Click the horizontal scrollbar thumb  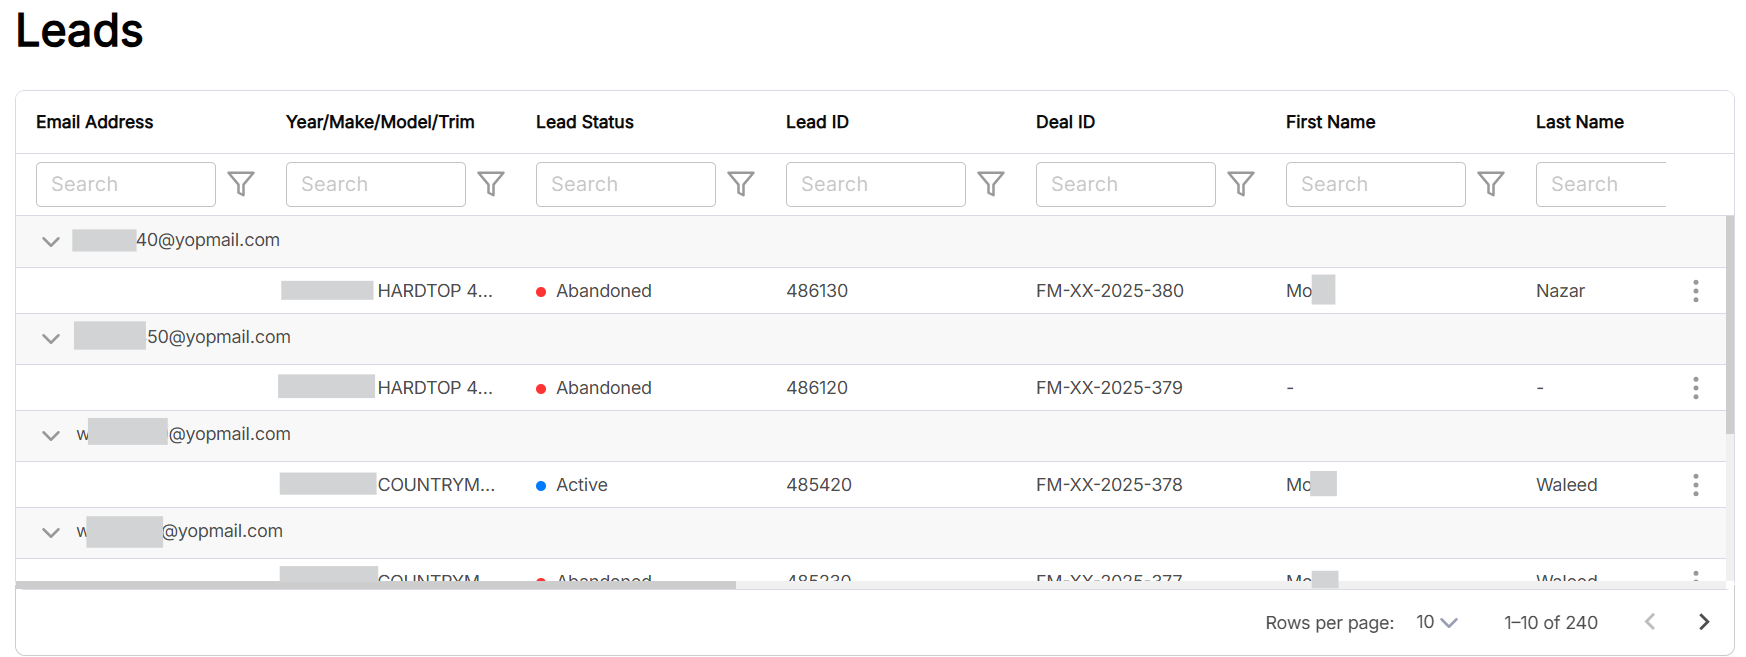click(376, 585)
